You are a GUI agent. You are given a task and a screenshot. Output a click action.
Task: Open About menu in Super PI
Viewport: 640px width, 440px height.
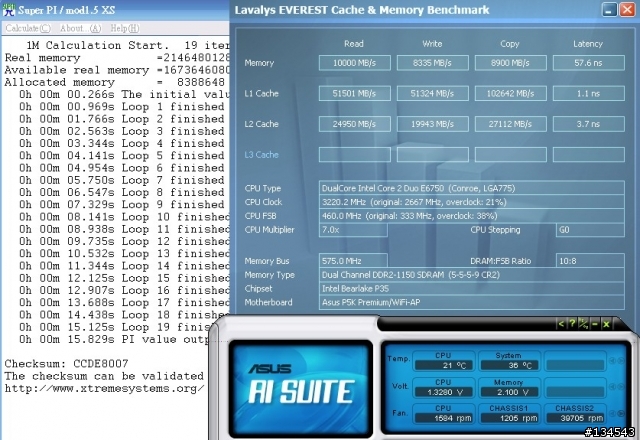coord(80,28)
